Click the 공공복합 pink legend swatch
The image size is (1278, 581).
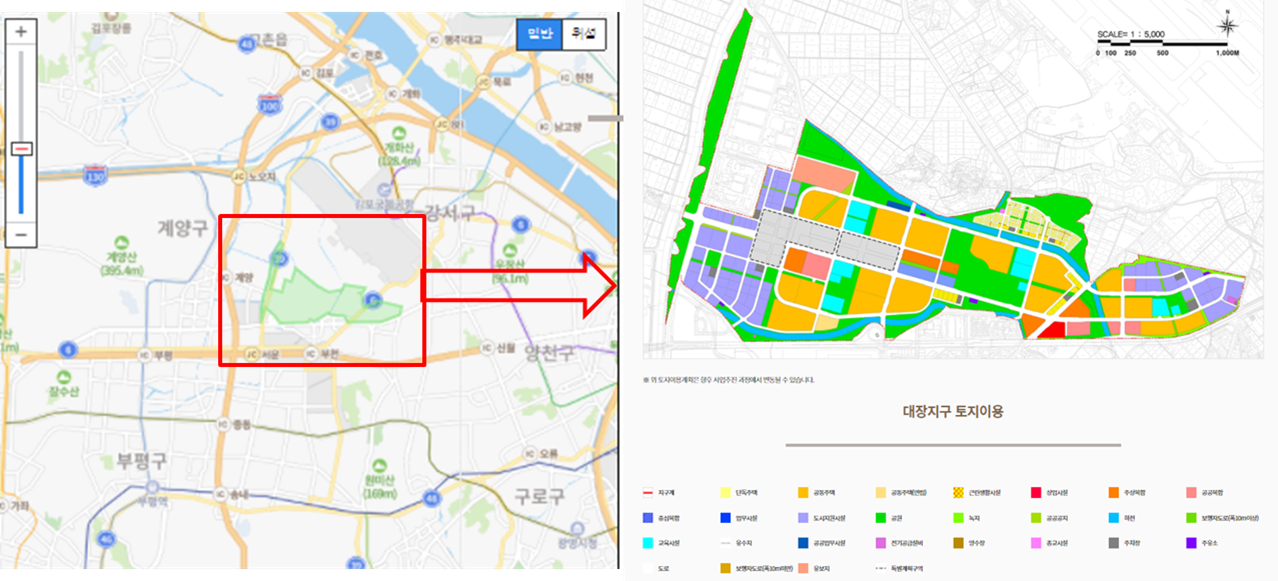pos(1191,493)
